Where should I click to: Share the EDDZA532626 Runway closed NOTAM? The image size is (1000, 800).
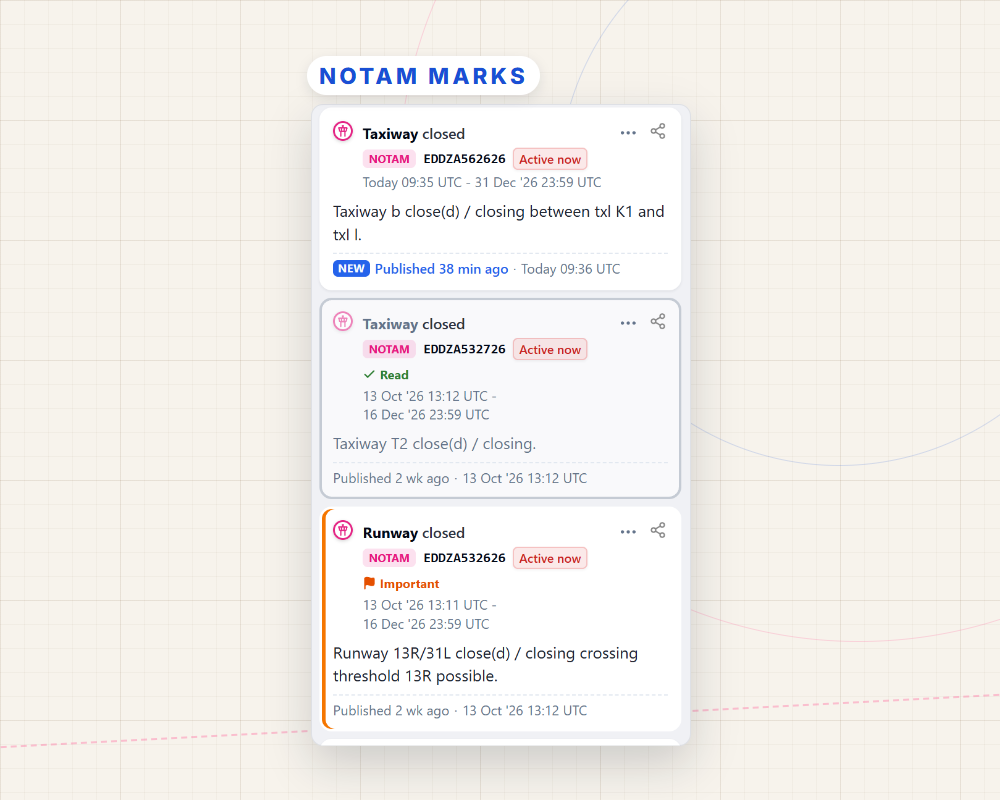coord(658,530)
